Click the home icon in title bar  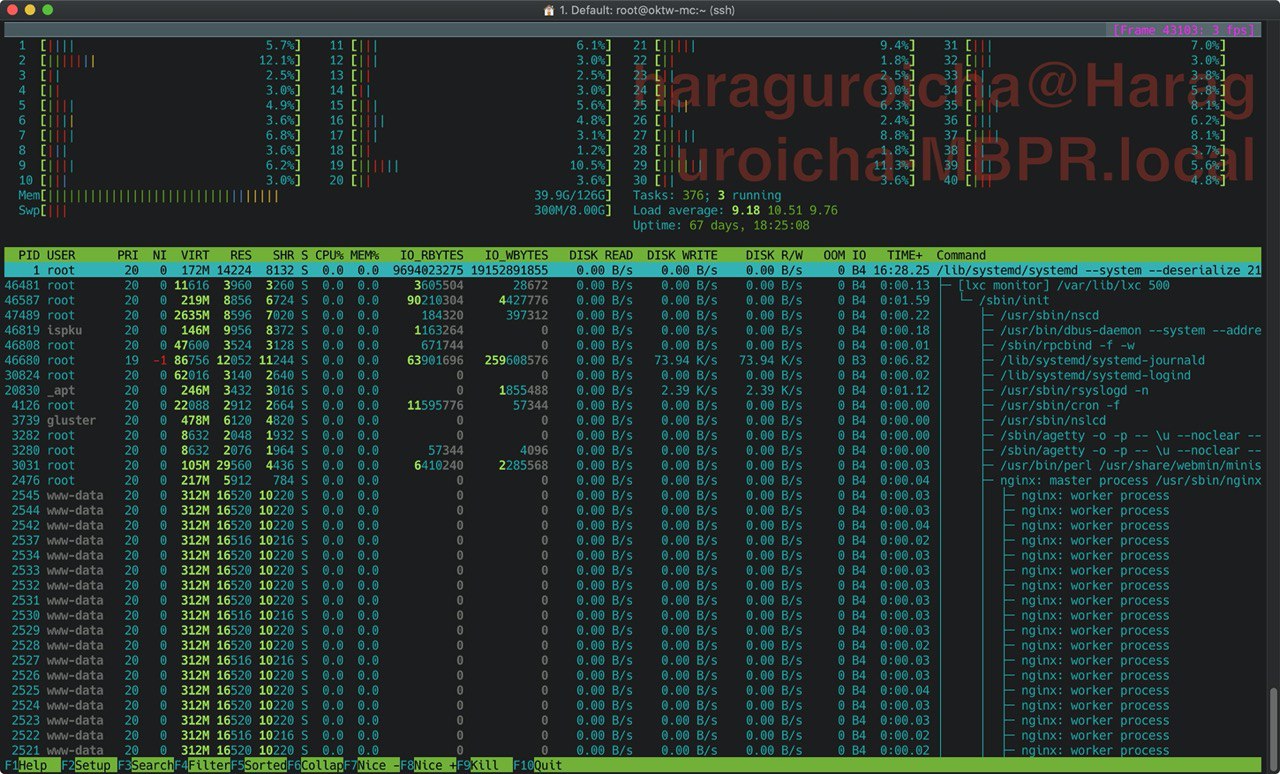coord(549,10)
